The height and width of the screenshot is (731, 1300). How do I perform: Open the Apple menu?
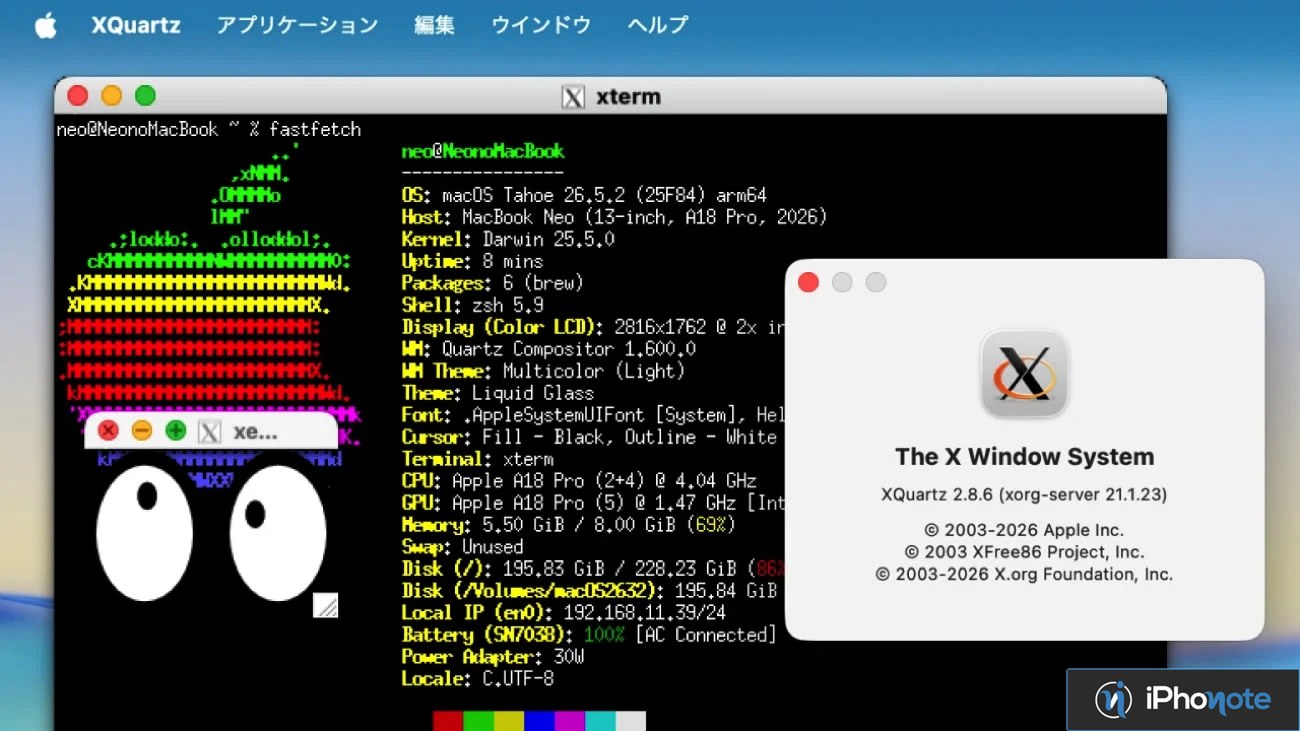(x=46, y=25)
